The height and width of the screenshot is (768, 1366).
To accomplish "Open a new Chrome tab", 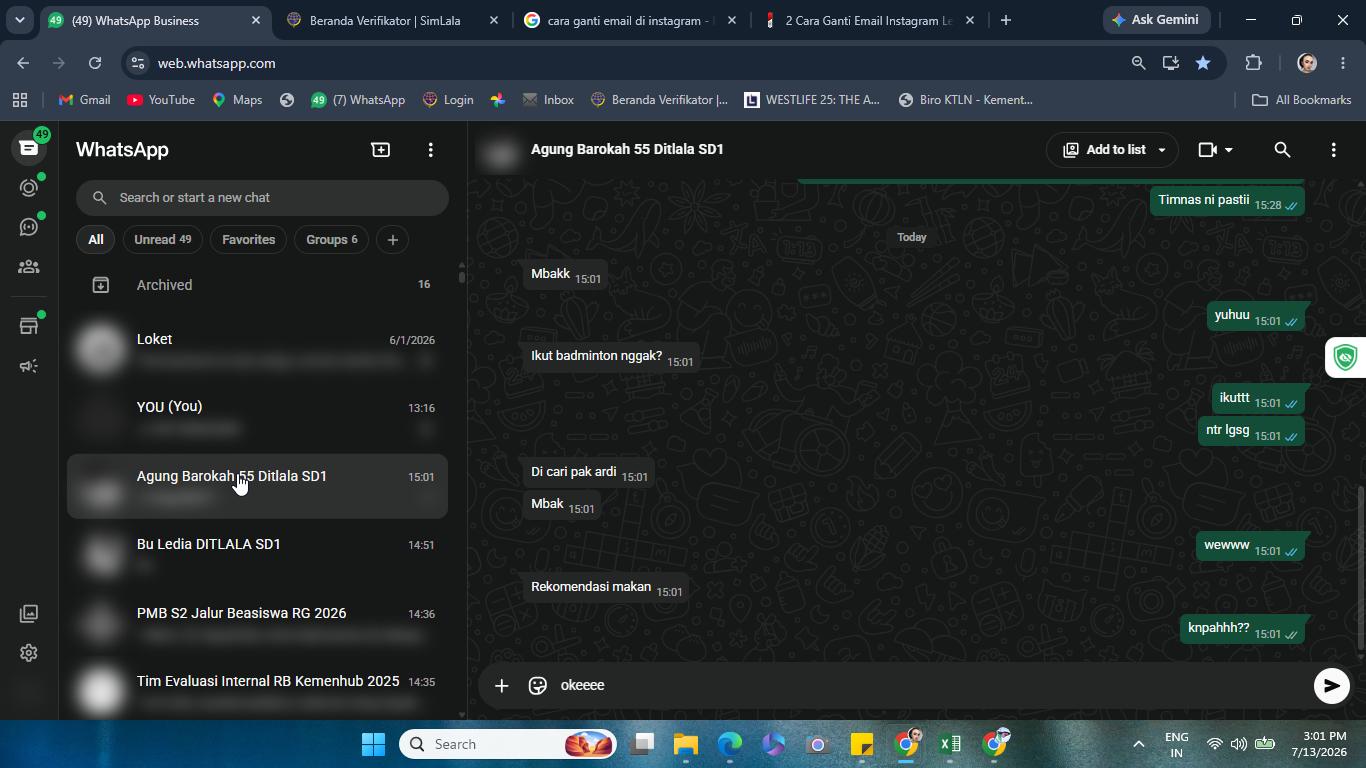I will pos(1006,20).
